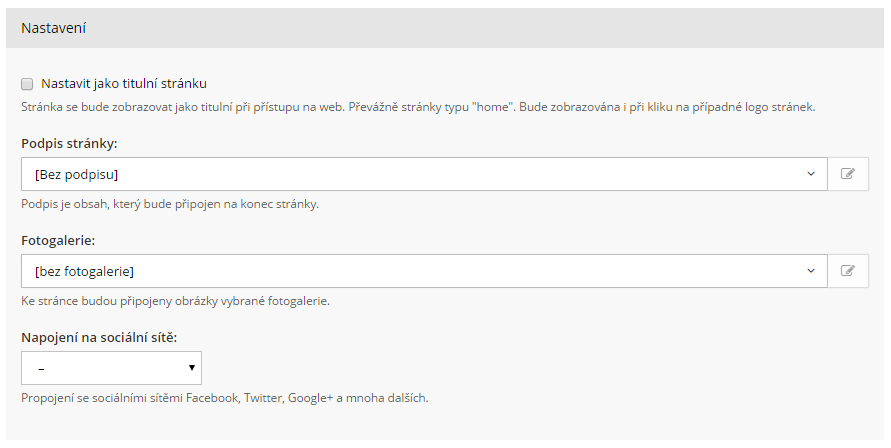Click the "Napojení na sociální sítě:" field label

99,338
